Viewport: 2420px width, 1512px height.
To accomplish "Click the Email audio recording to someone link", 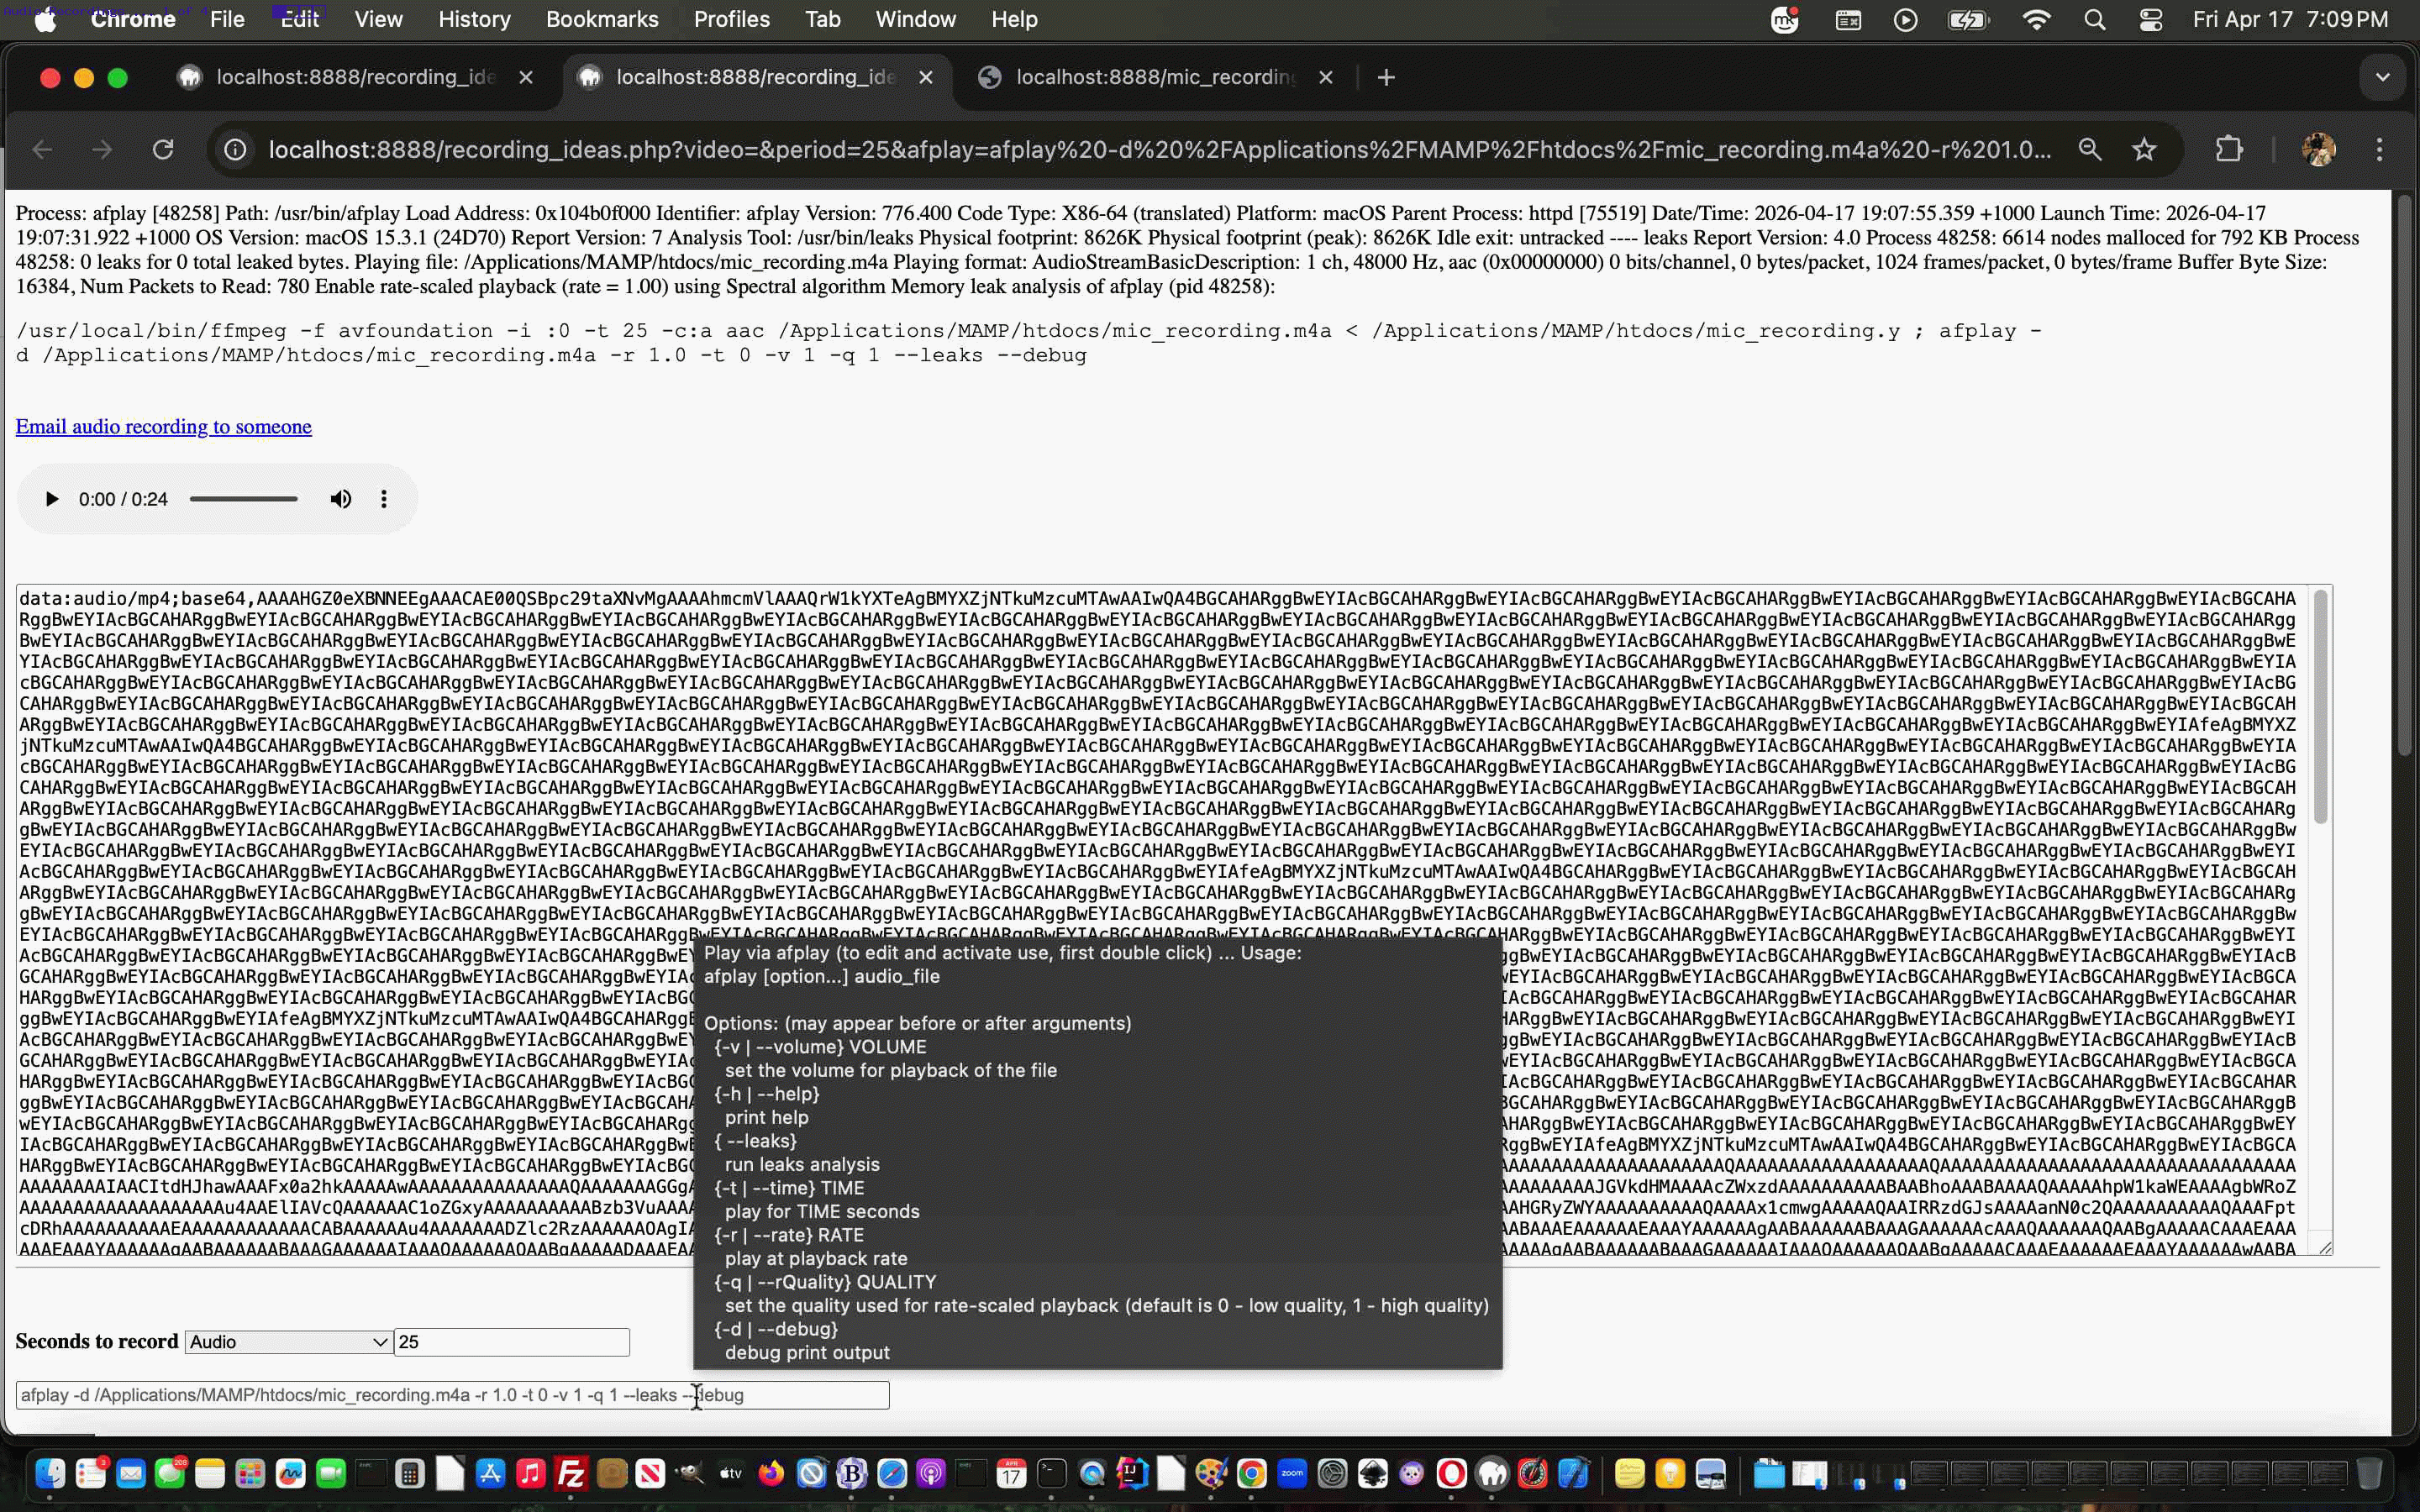I will point(163,427).
